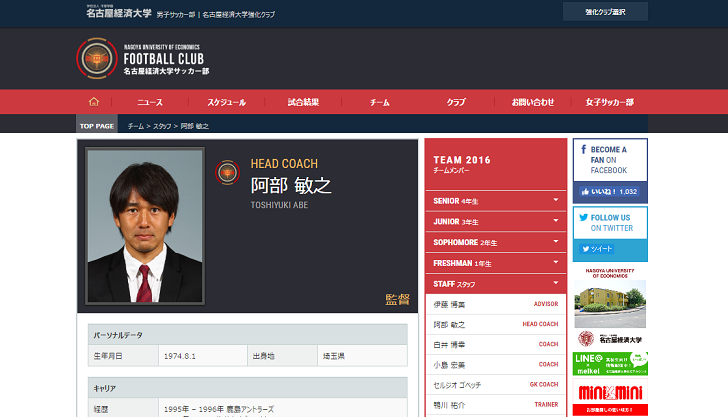Select staff member 伊藤 博英 ADVISOR
The width and height of the screenshot is (728, 417).
coord(495,304)
